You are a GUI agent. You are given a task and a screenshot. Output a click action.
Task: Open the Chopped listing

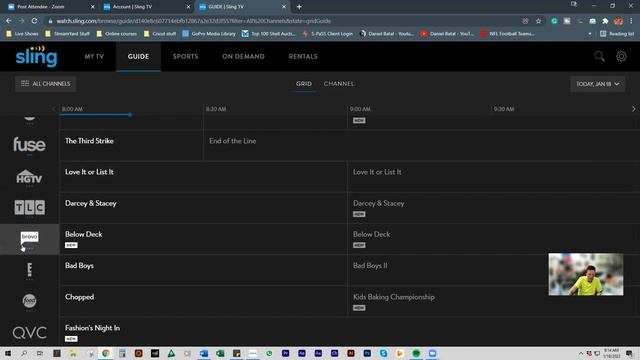click(x=203, y=301)
